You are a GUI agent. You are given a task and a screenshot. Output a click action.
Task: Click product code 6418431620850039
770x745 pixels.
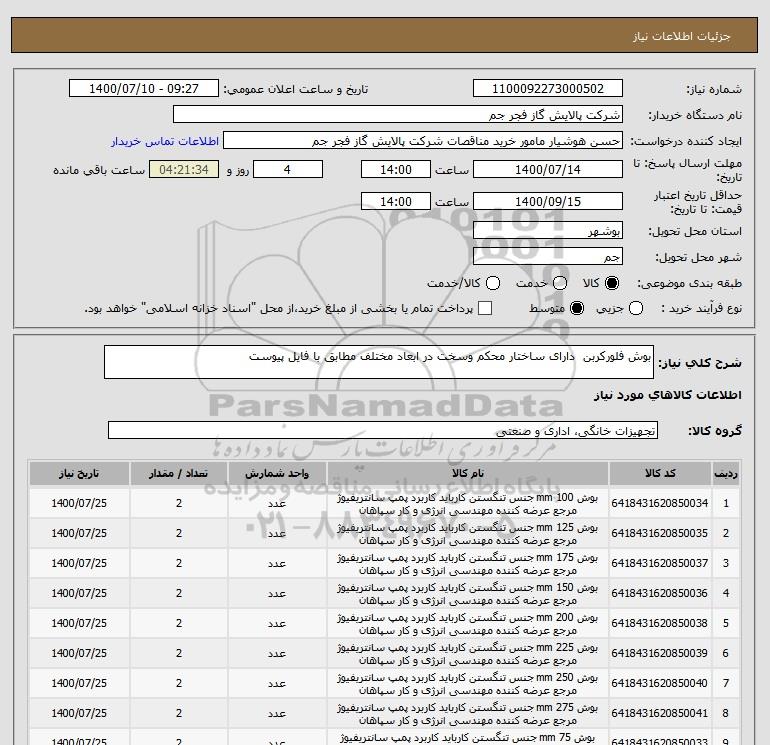(660, 653)
